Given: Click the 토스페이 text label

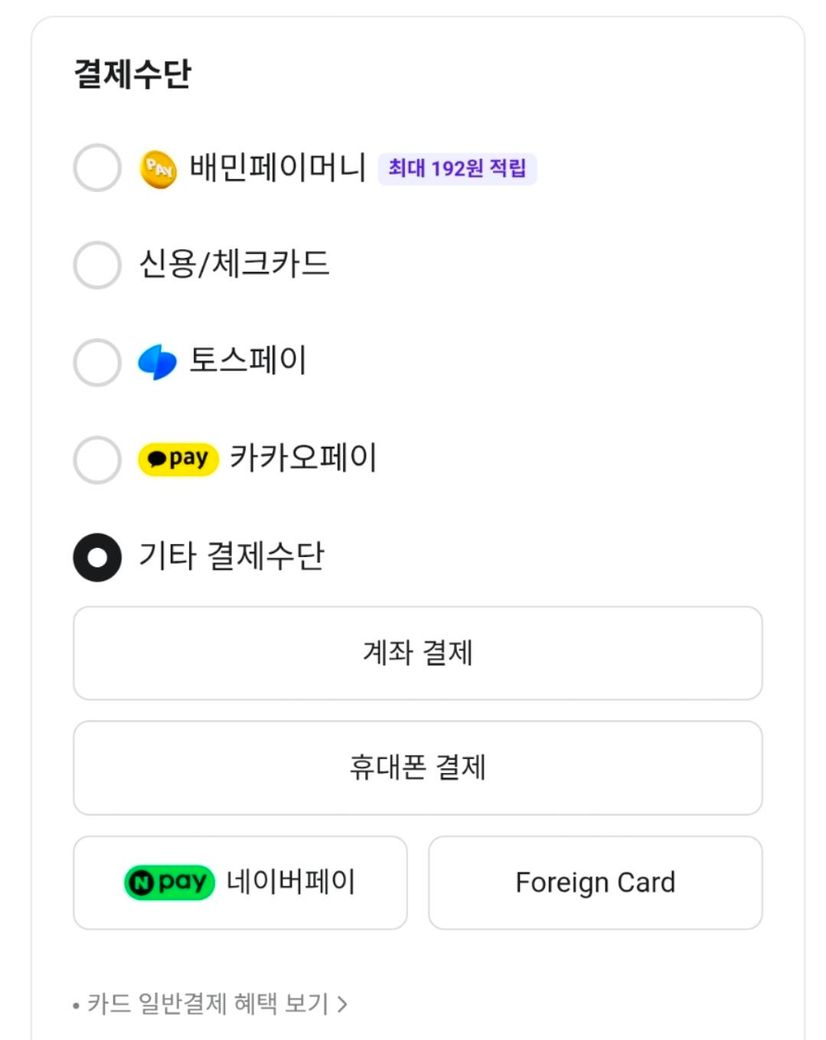Looking at the screenshot, I should tap(248, 361).
